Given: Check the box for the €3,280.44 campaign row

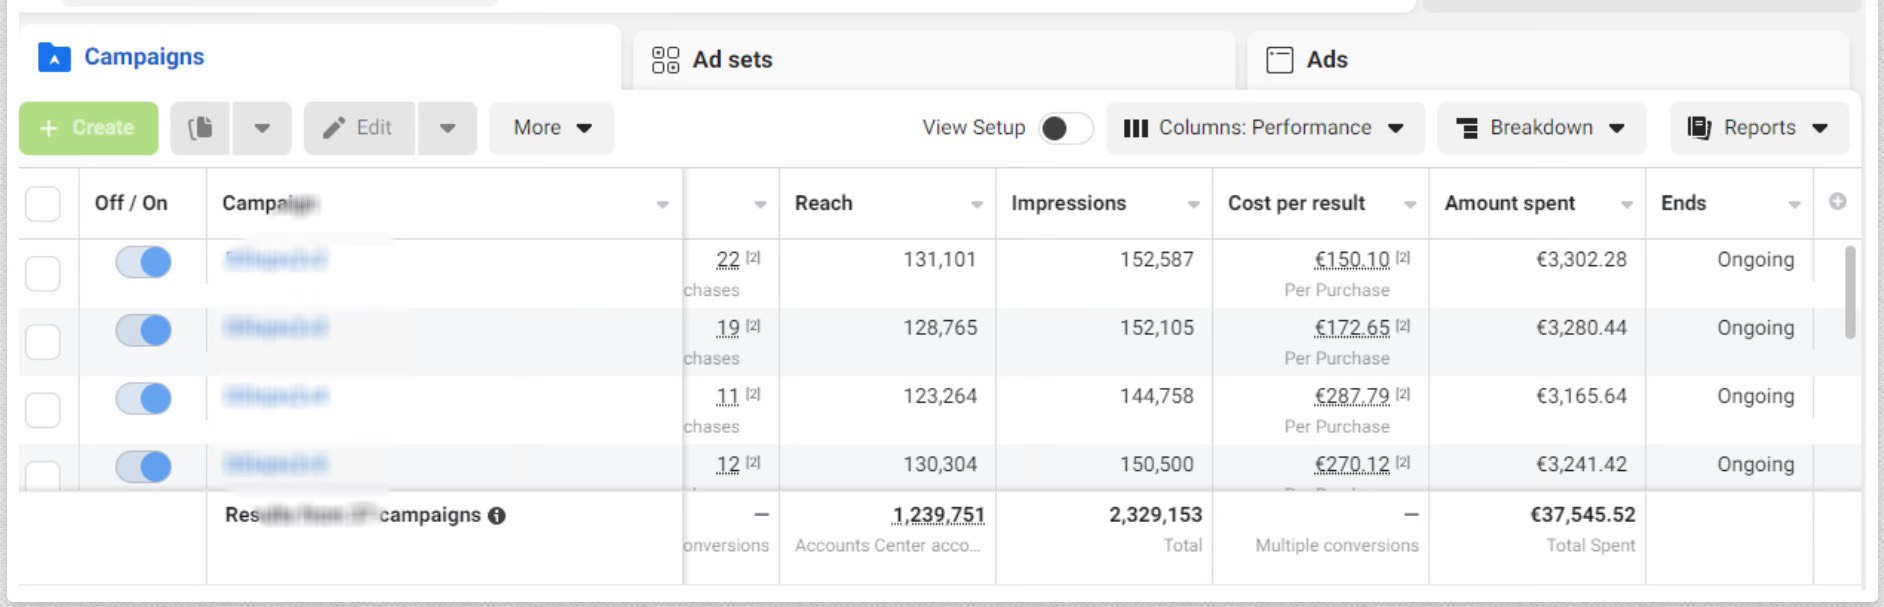Looking at the screenshot, I should [42, 341].
